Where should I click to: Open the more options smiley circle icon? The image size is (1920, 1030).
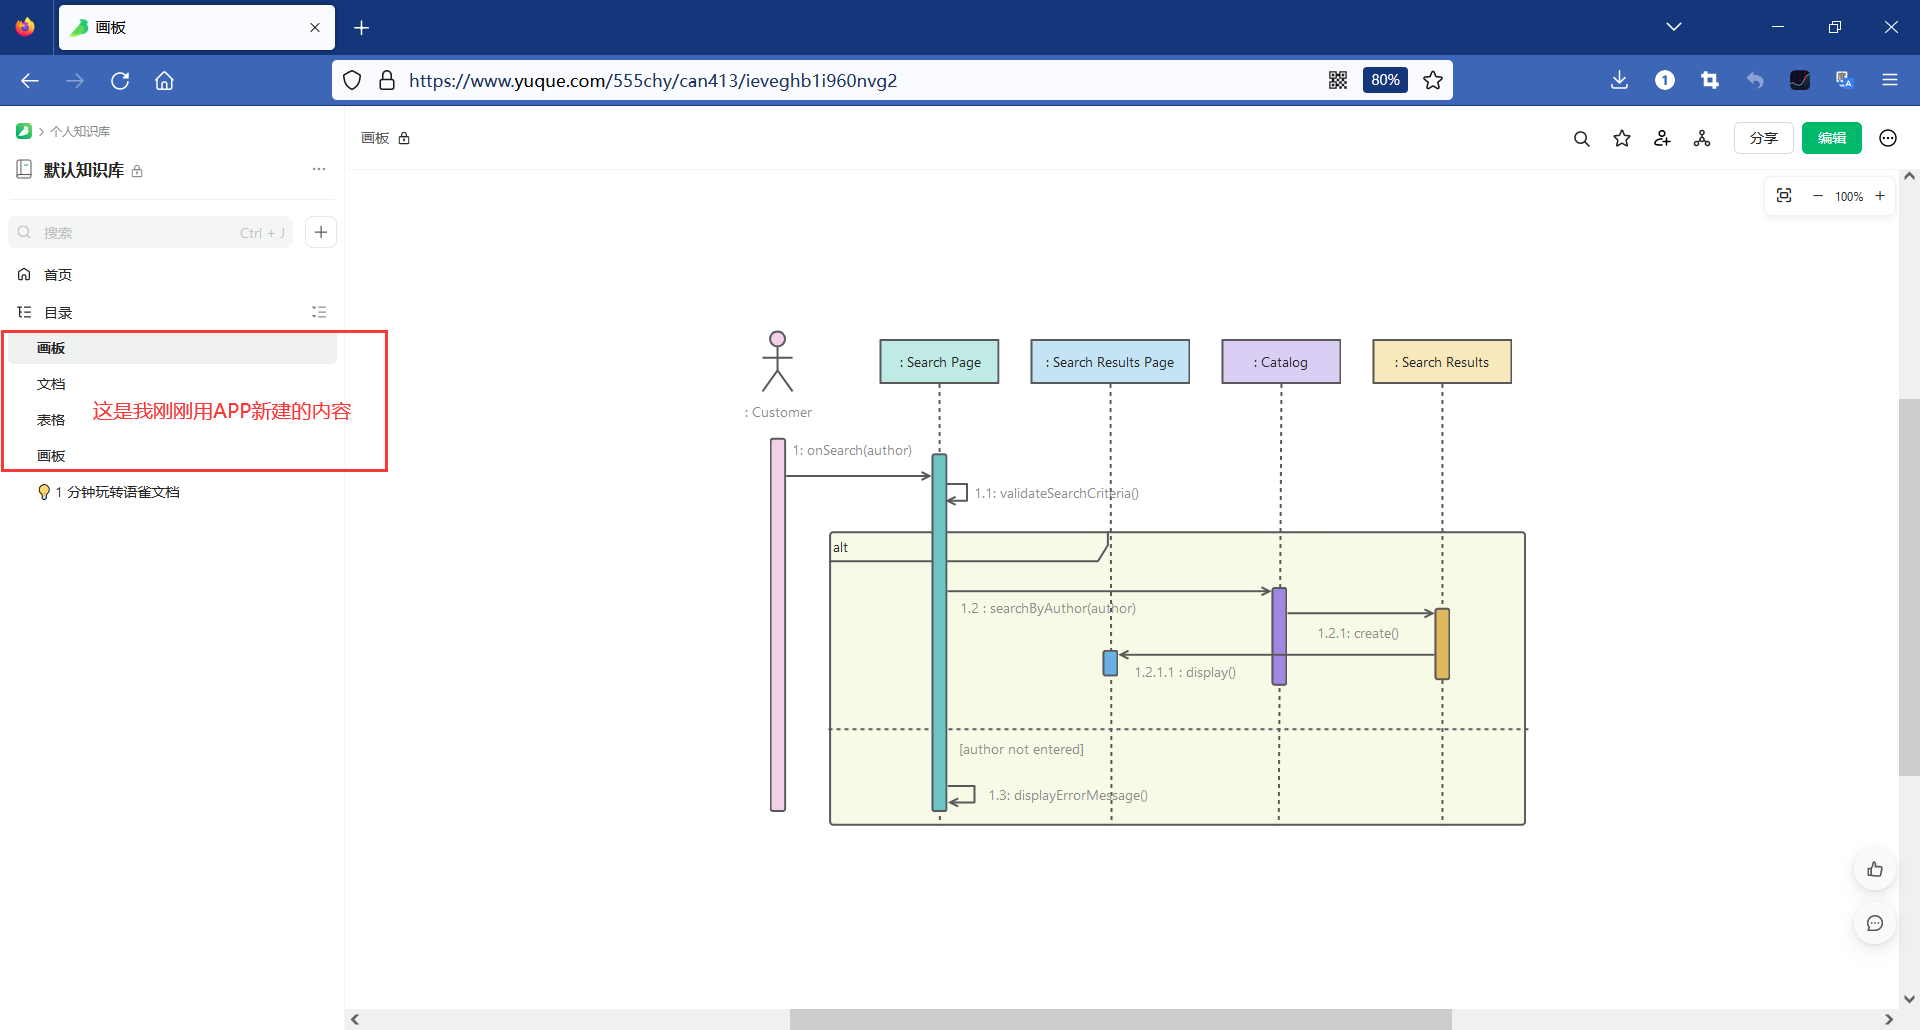tap(1888, 138)
